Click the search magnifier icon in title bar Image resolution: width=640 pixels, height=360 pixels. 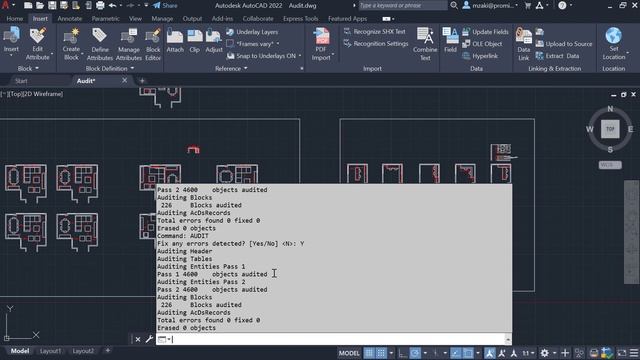[x=454, y=5]
